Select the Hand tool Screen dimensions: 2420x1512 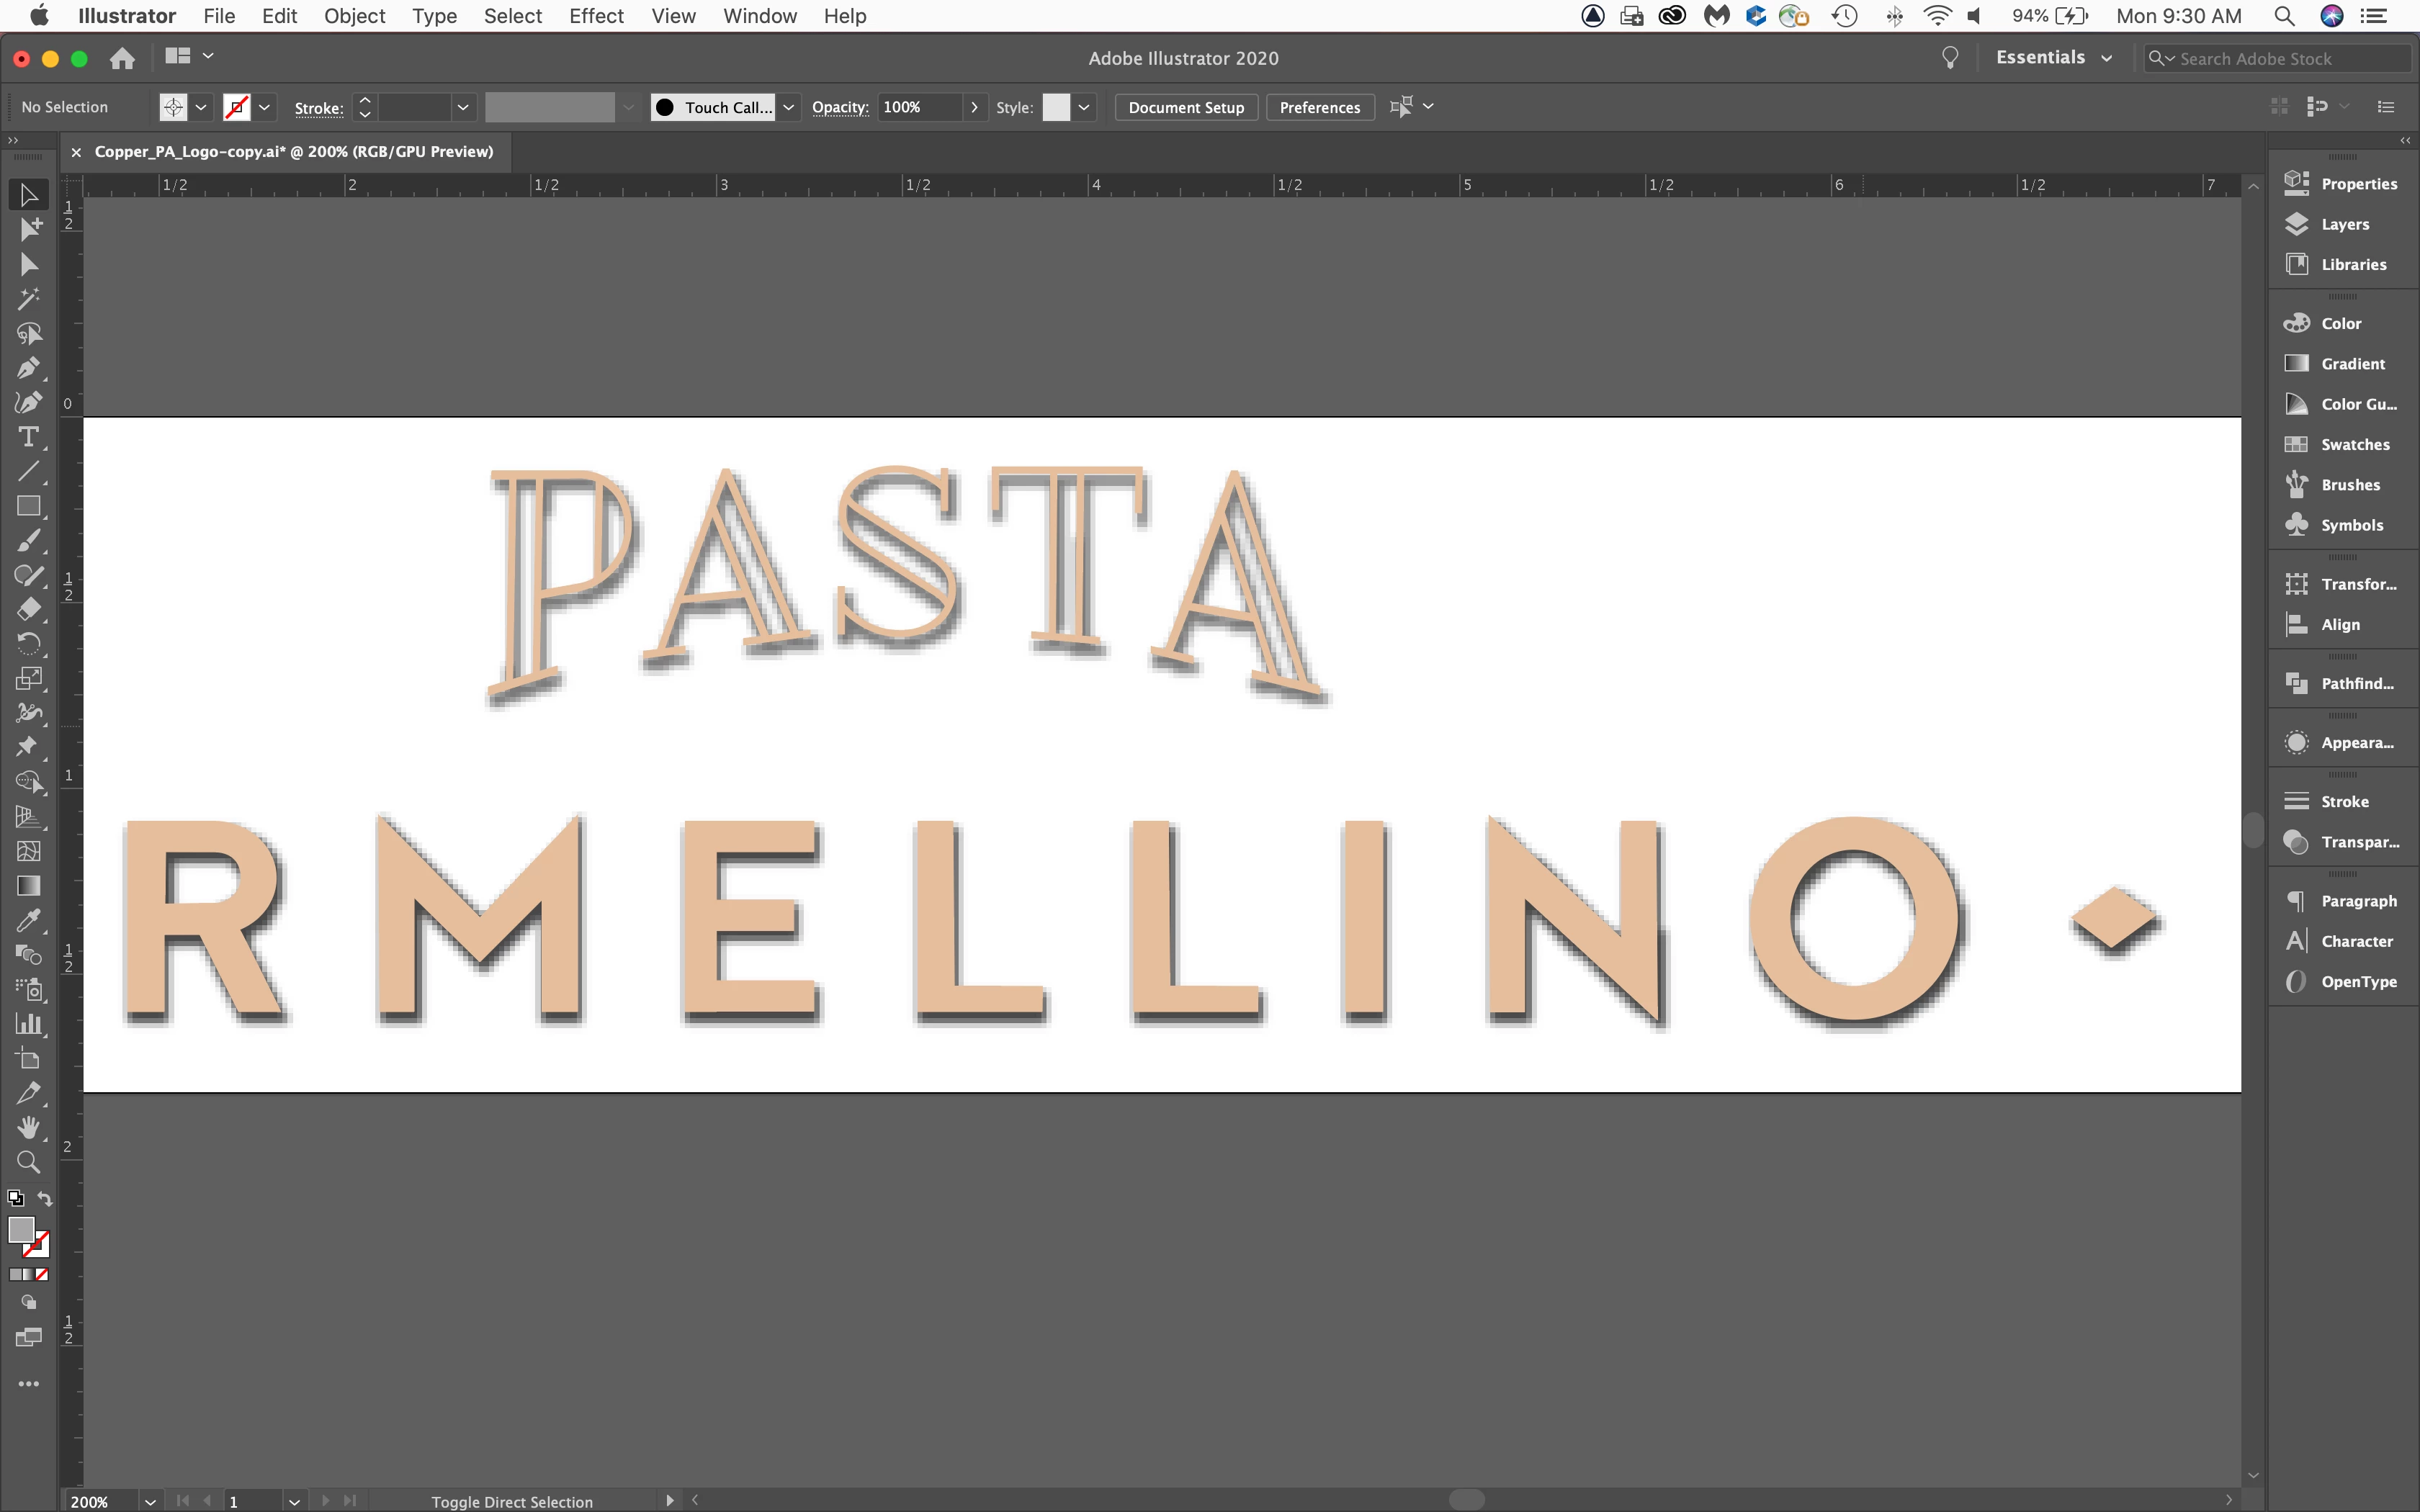[x=28, y=1127]
